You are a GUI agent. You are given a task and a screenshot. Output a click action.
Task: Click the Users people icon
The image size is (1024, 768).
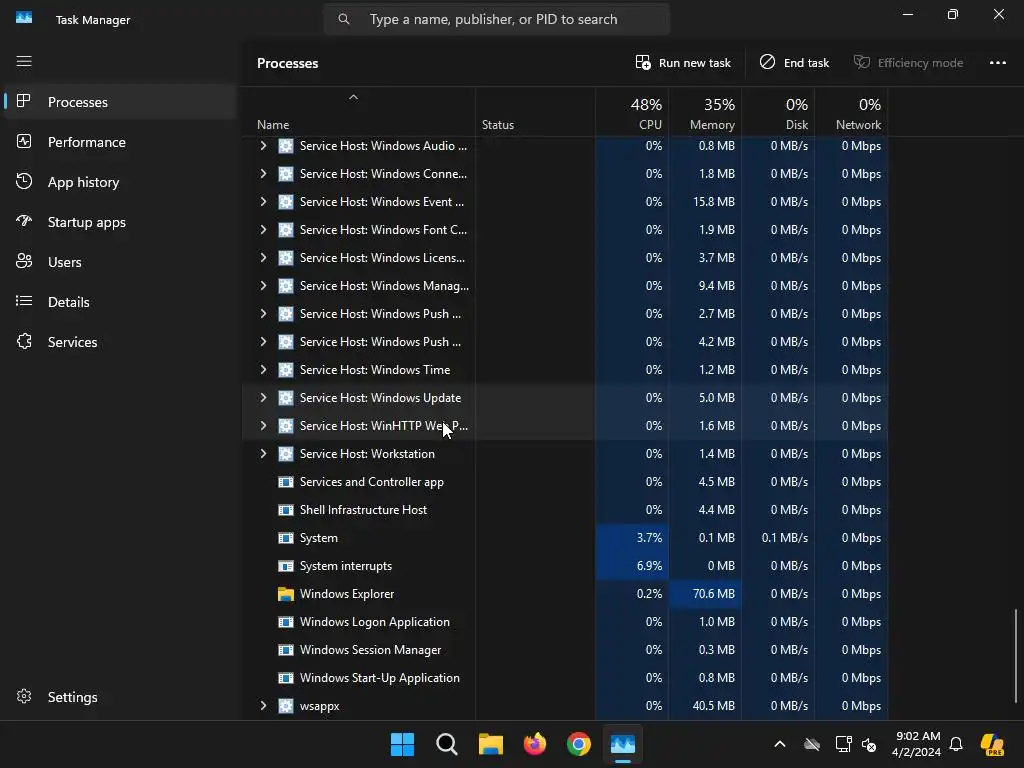[x=24, y=261]
